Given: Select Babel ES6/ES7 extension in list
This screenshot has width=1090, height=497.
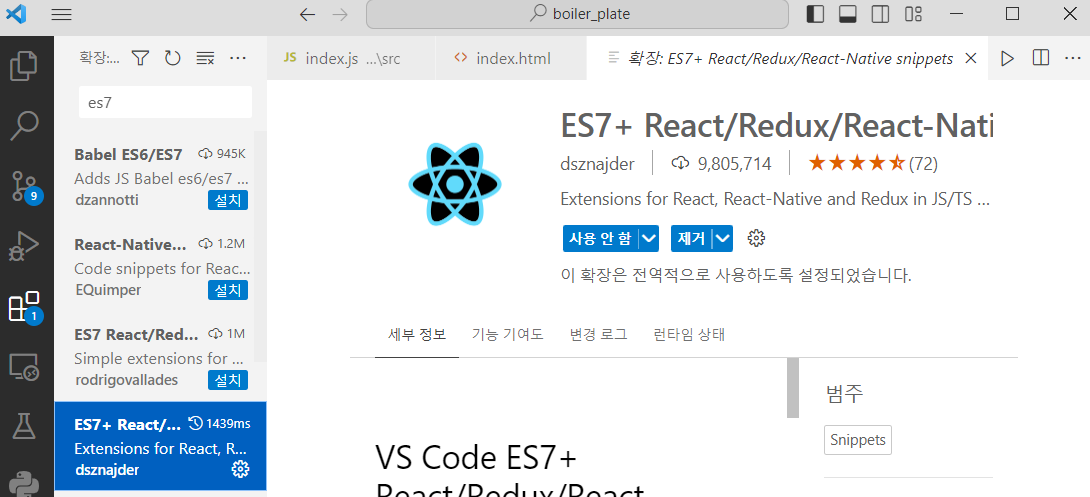Looking at the screenshot, I should point(161,177).
